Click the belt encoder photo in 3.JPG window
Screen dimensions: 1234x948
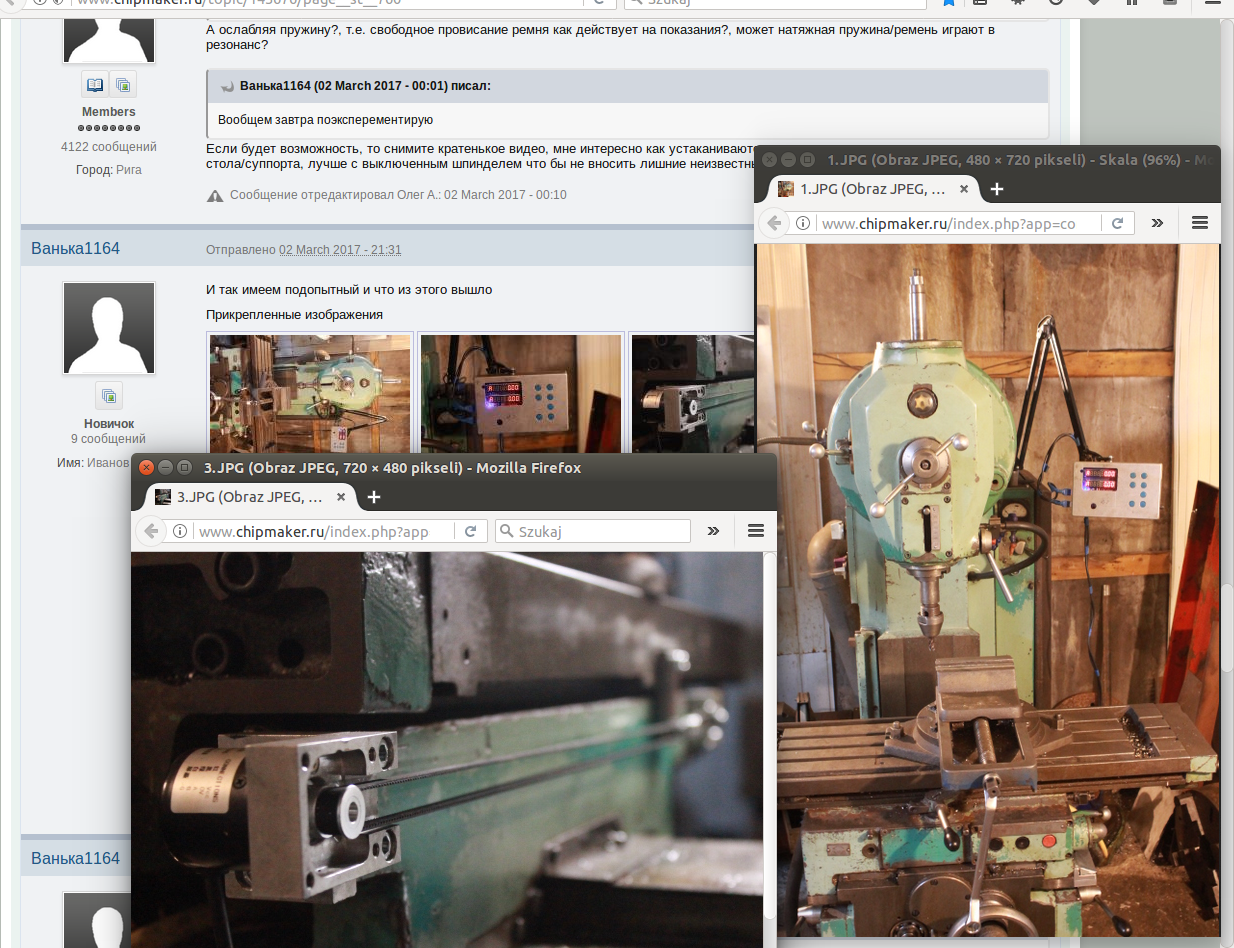(x=447, y=749)
